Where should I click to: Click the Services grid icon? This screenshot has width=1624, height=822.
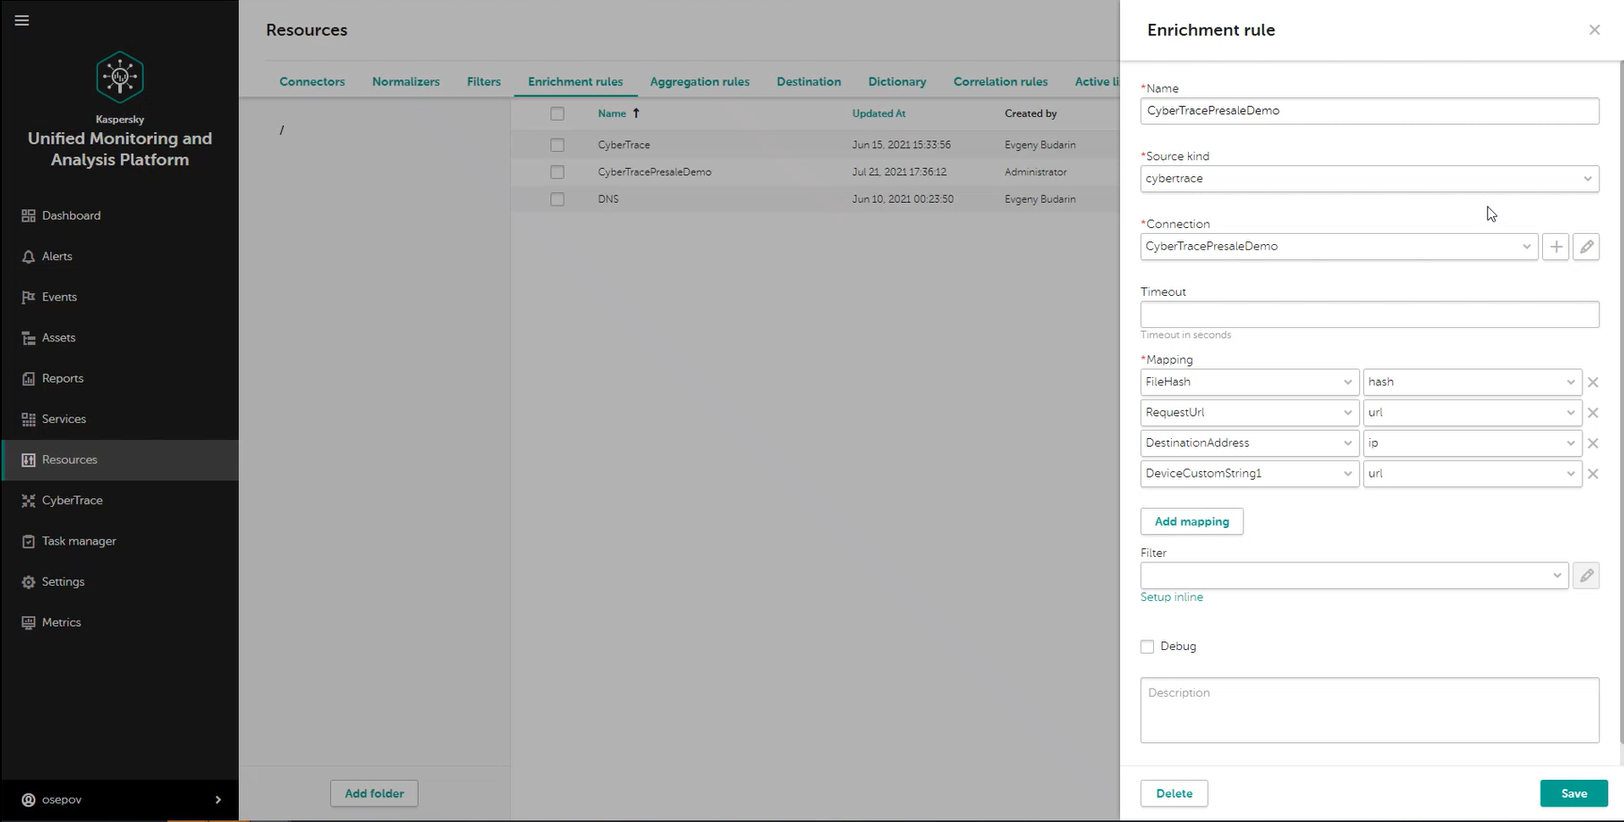coord(28,419)
